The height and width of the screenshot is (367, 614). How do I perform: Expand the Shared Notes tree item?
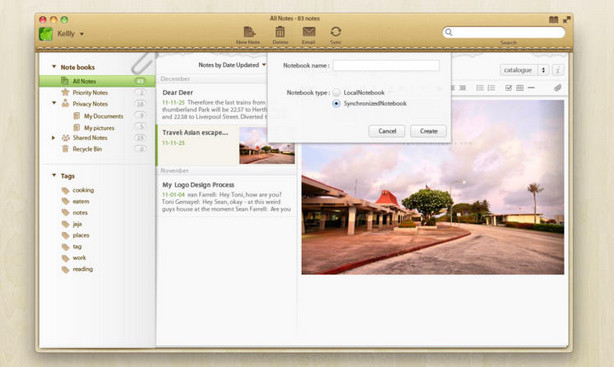pyautogui.click(x=54, y=137)
